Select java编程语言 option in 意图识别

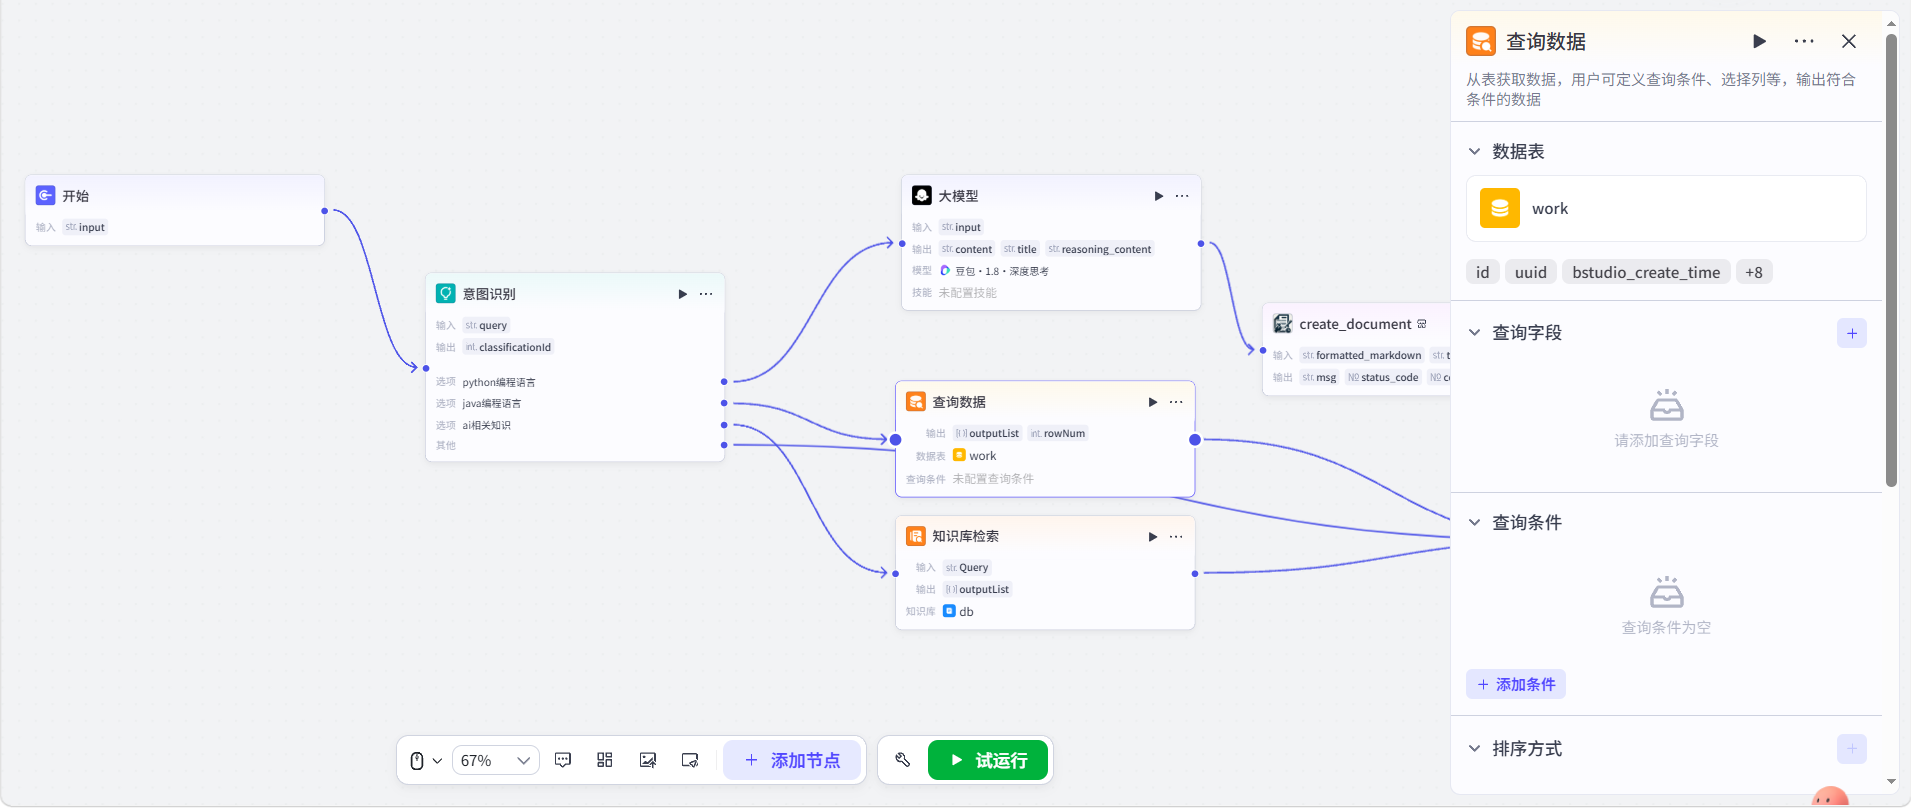[x=492, y=404]
